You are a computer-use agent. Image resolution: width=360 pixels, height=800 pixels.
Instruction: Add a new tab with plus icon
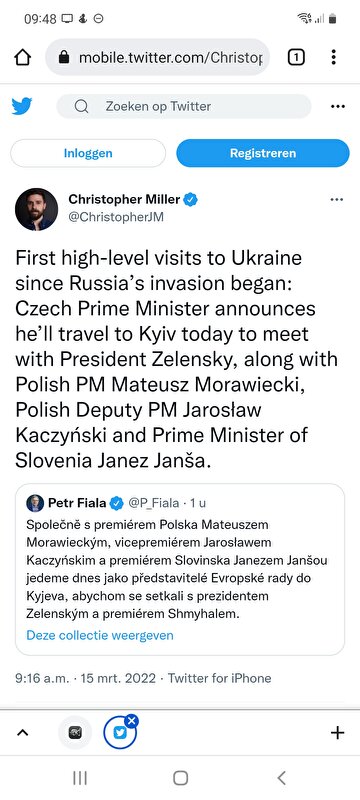(x=338, y=733)
